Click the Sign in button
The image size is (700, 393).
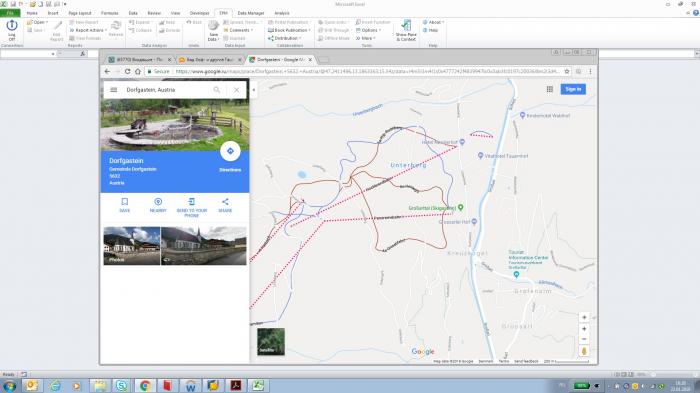pyautogui.click(x=573, y=89)
